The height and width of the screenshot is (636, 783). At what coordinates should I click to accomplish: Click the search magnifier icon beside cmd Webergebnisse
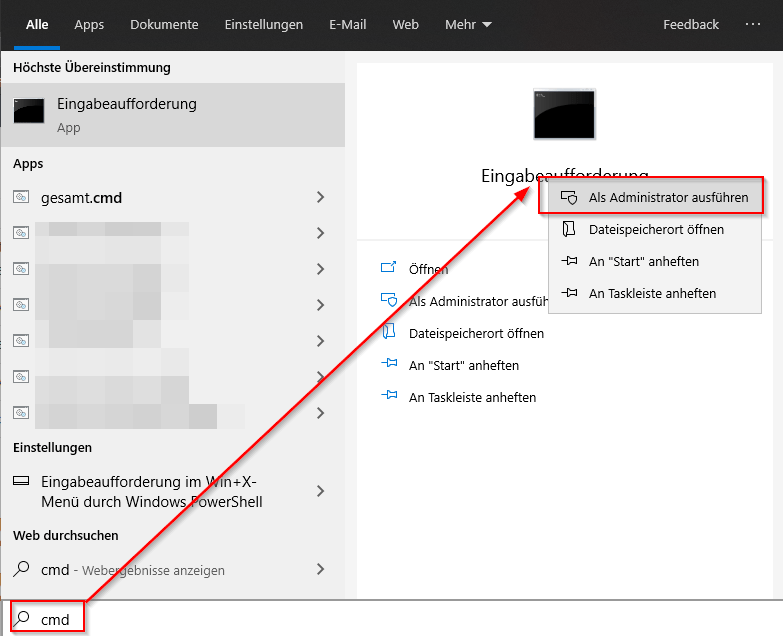pyautogui.click(x=22, y=569)
